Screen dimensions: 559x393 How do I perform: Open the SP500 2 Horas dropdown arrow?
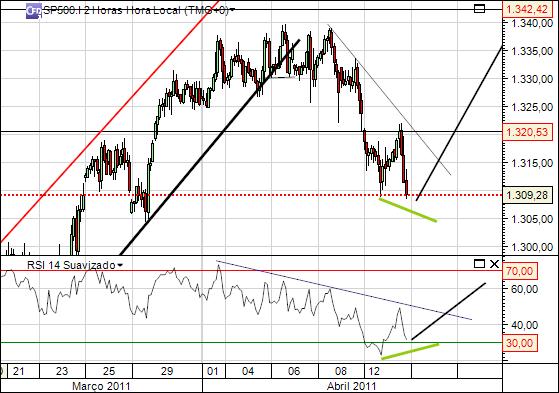(x=232, y=10)
